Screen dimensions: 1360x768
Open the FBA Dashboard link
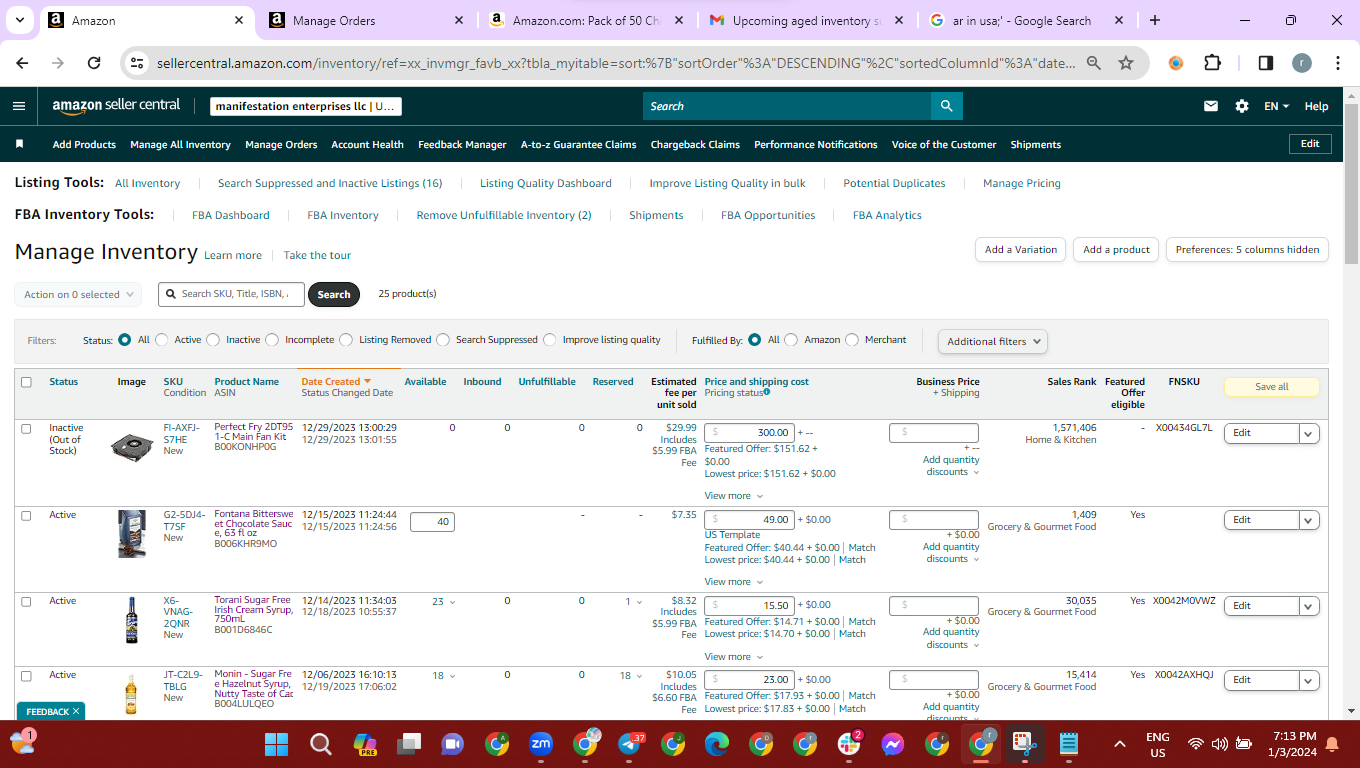[231, 215]
